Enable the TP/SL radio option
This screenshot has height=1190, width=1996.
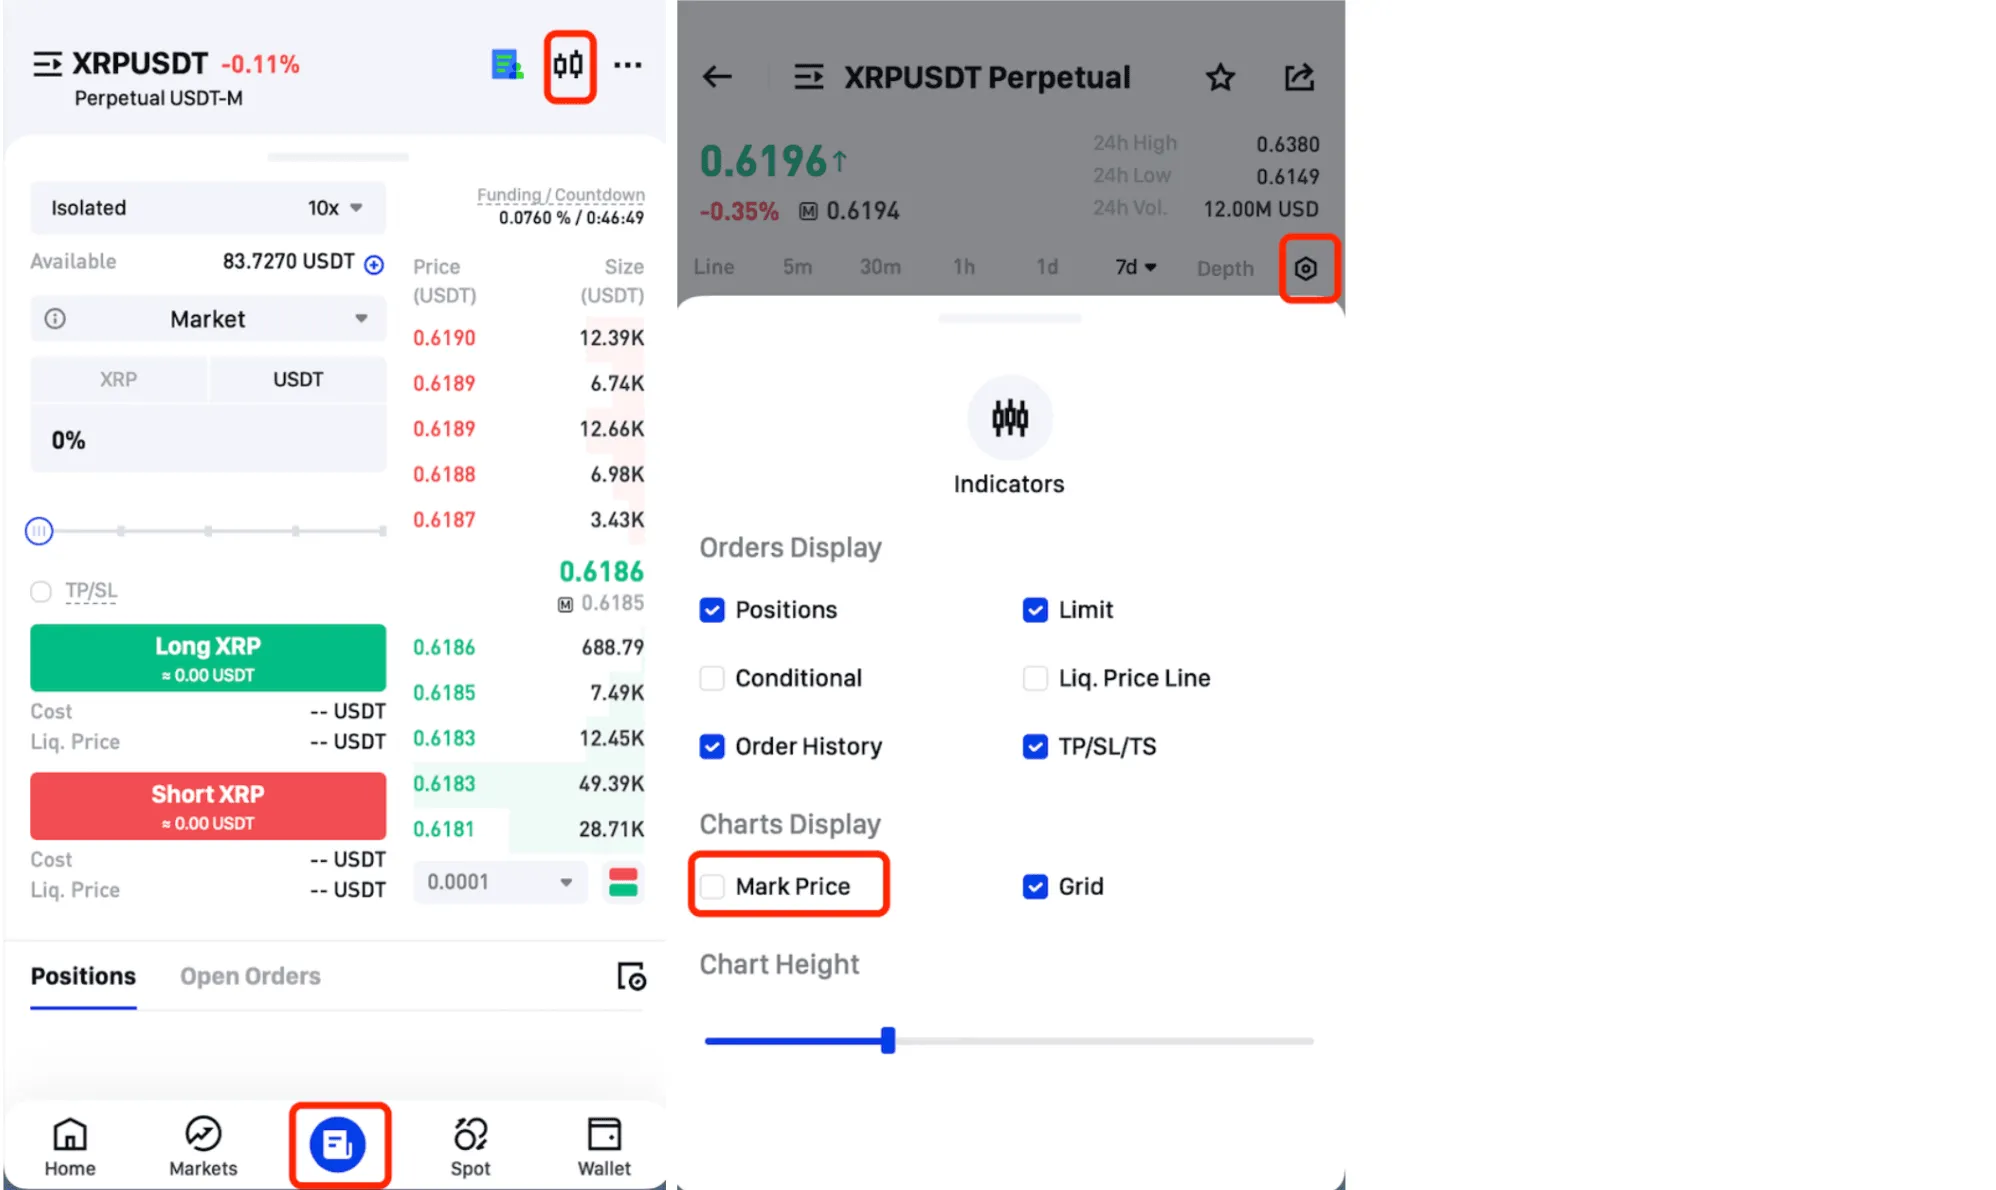(x=41, y=591)
